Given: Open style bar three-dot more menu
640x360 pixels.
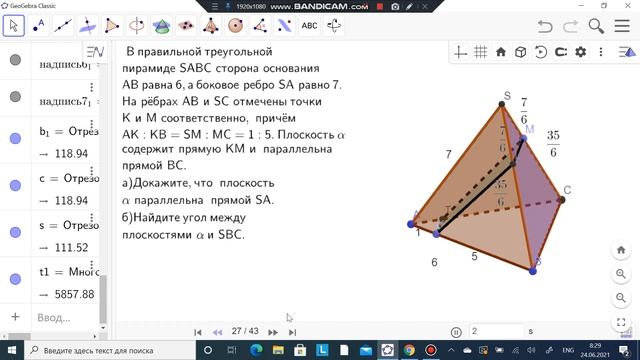Looking at the screenshot, I should click(x=601, y=52).
